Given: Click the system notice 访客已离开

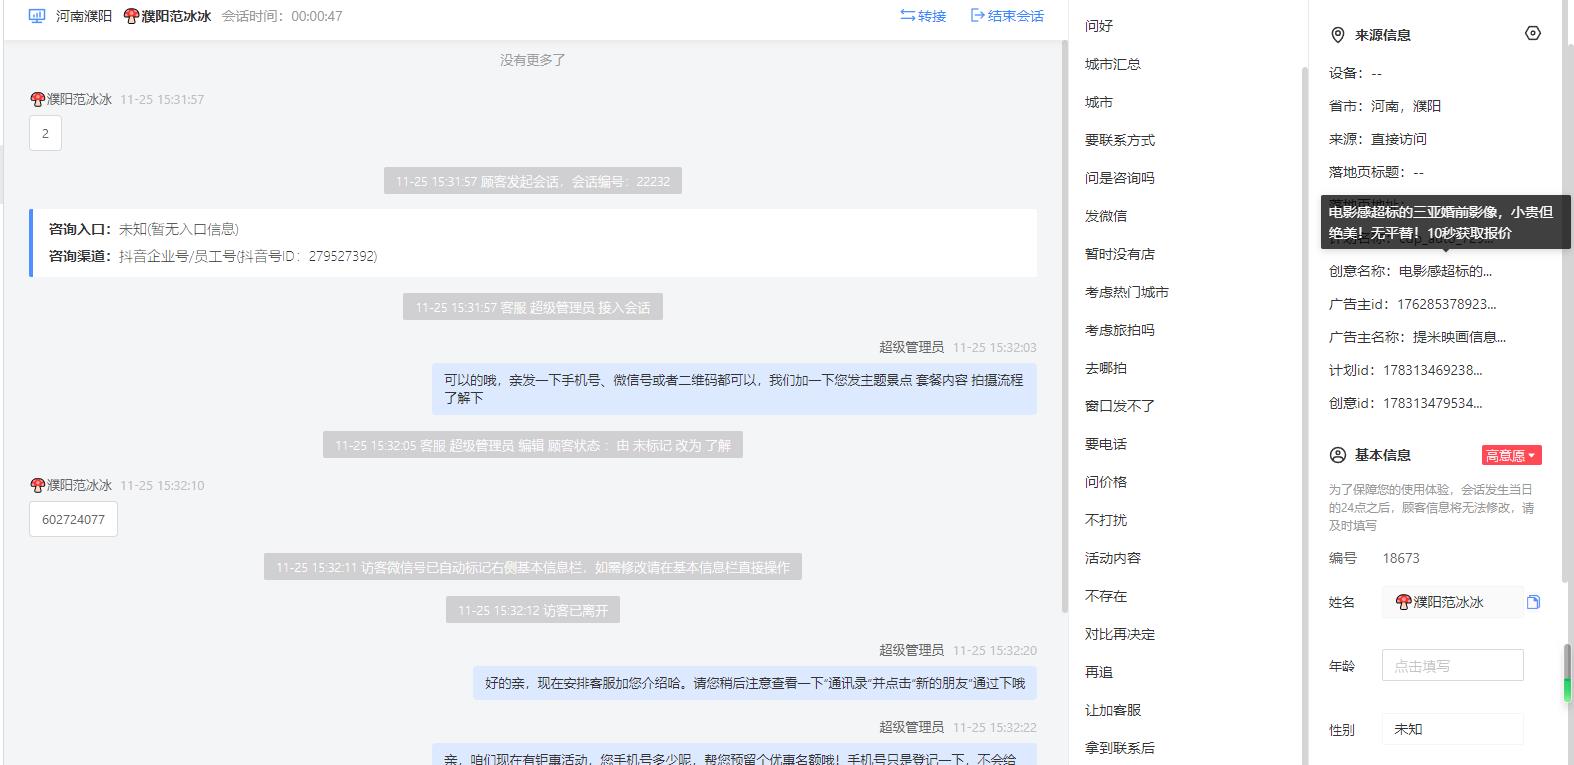Looking at the screenshot, I should pyautogui.click(x=533, y=610).
